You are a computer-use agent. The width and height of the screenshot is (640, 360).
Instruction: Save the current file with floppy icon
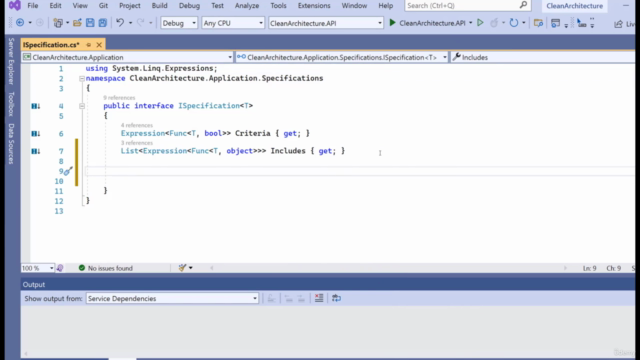click(x=90, y=23)
